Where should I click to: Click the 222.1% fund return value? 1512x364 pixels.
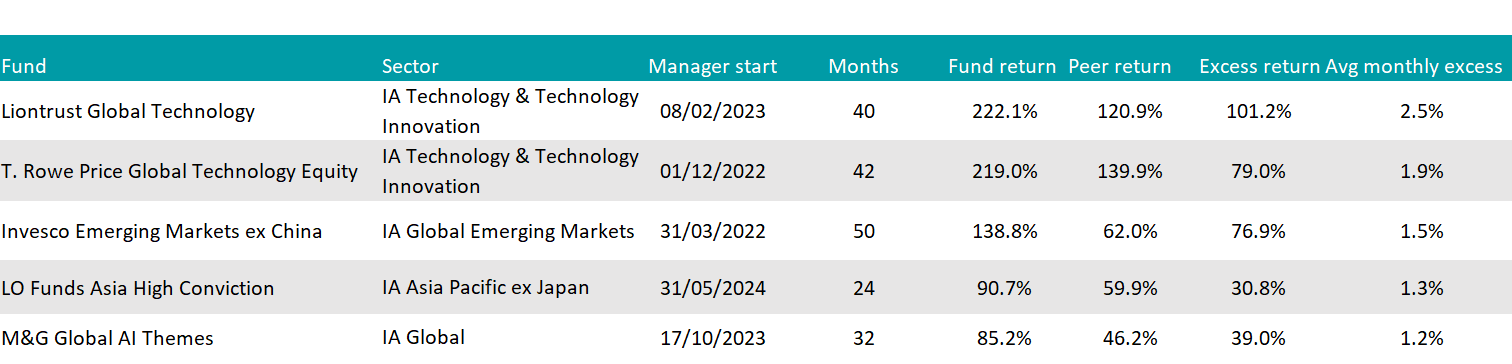1004,111
